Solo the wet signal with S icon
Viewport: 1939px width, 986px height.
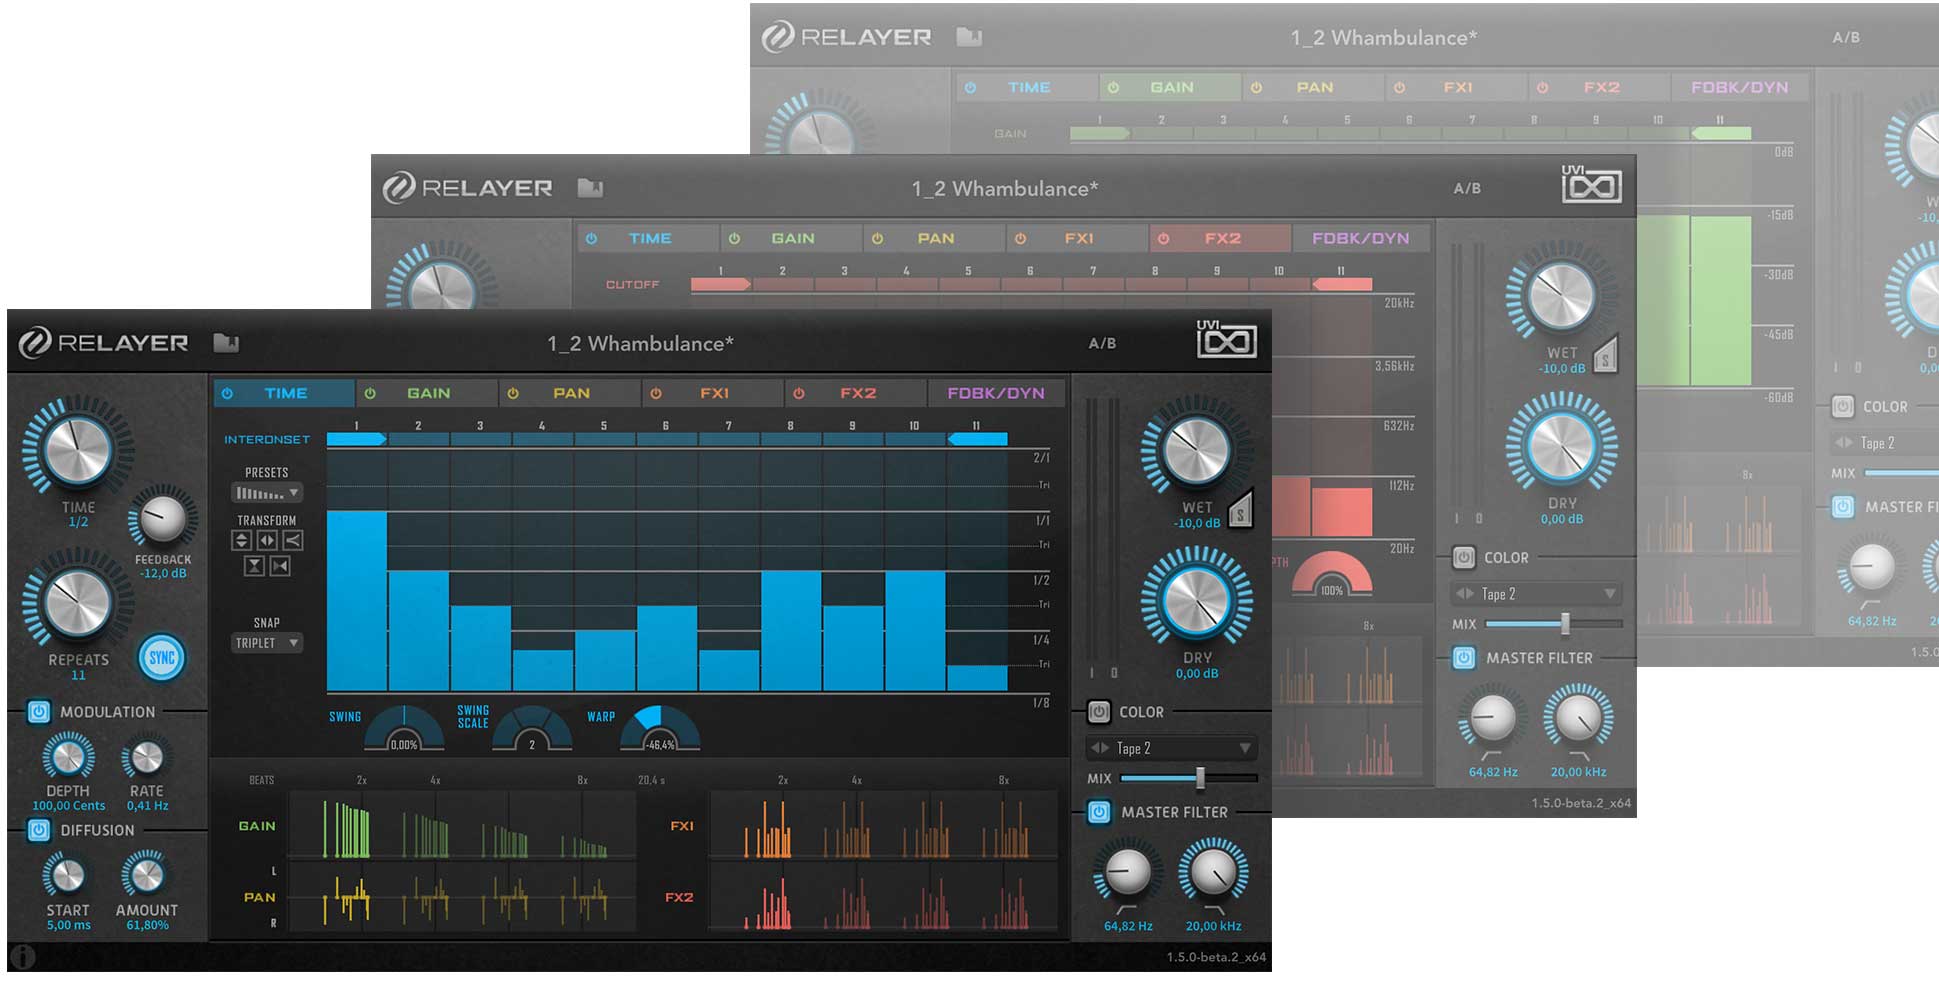click(1240, 511)
